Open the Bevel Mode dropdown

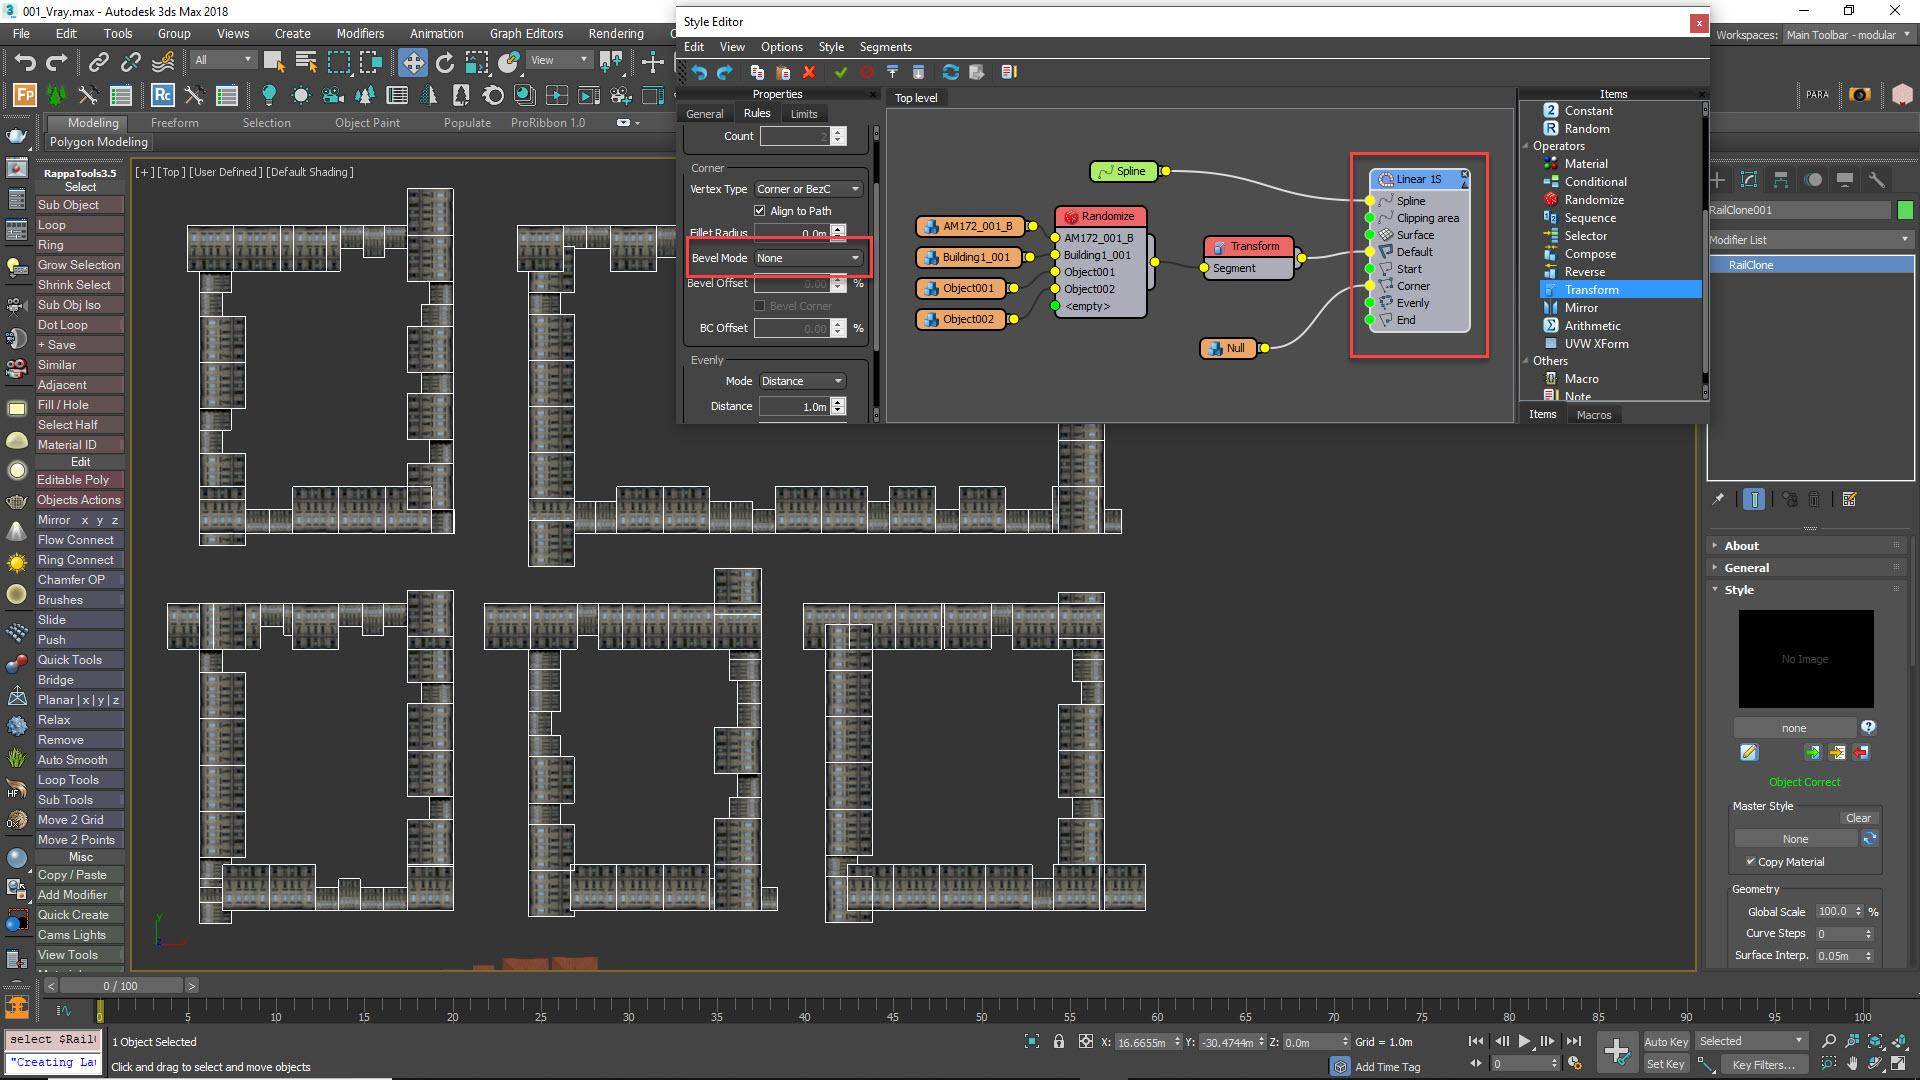coord(809,257)
